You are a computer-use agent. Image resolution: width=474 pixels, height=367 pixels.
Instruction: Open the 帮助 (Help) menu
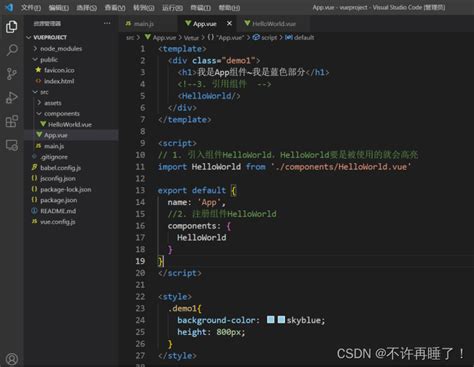(229, 7)
